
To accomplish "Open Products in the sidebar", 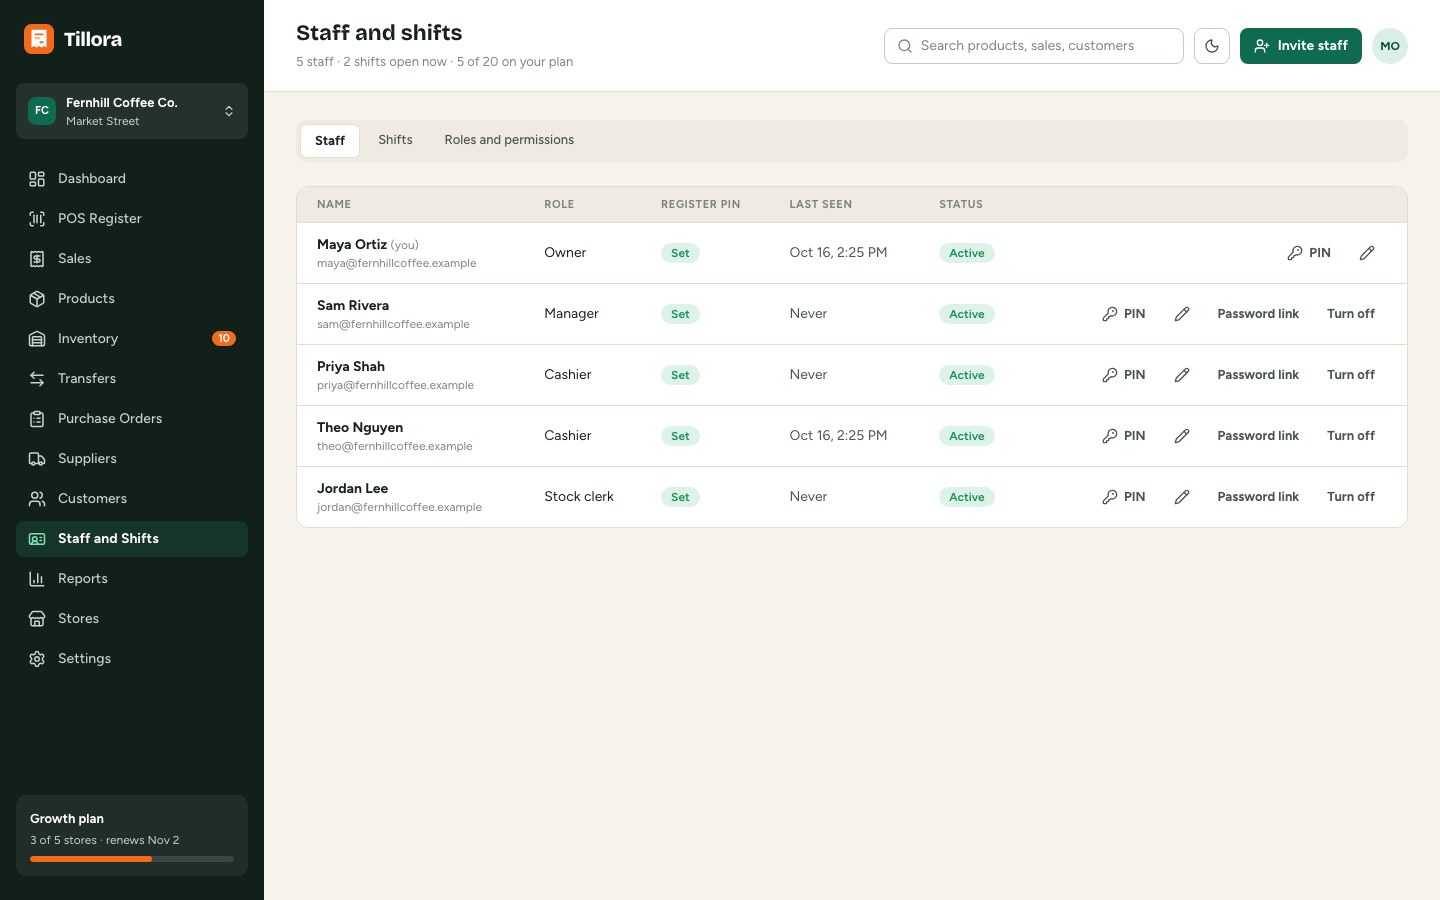I will coord(132,299).
